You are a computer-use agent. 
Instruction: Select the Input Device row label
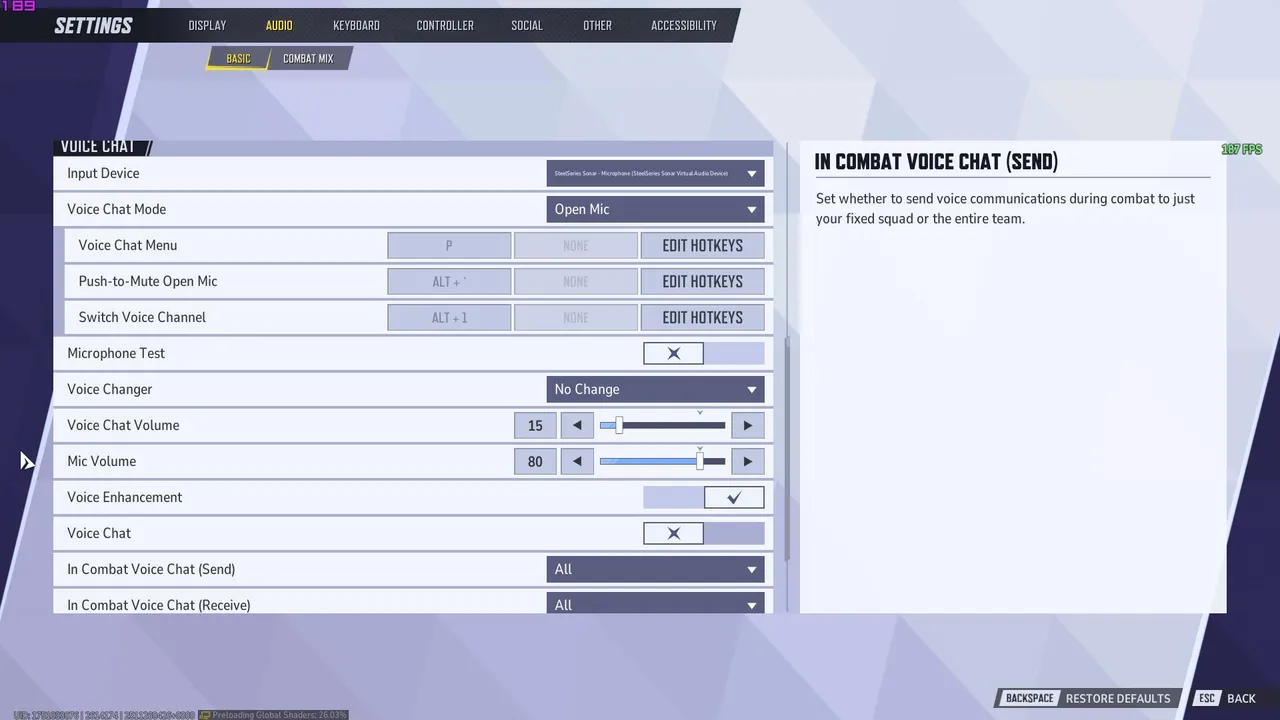coord(103,173)
